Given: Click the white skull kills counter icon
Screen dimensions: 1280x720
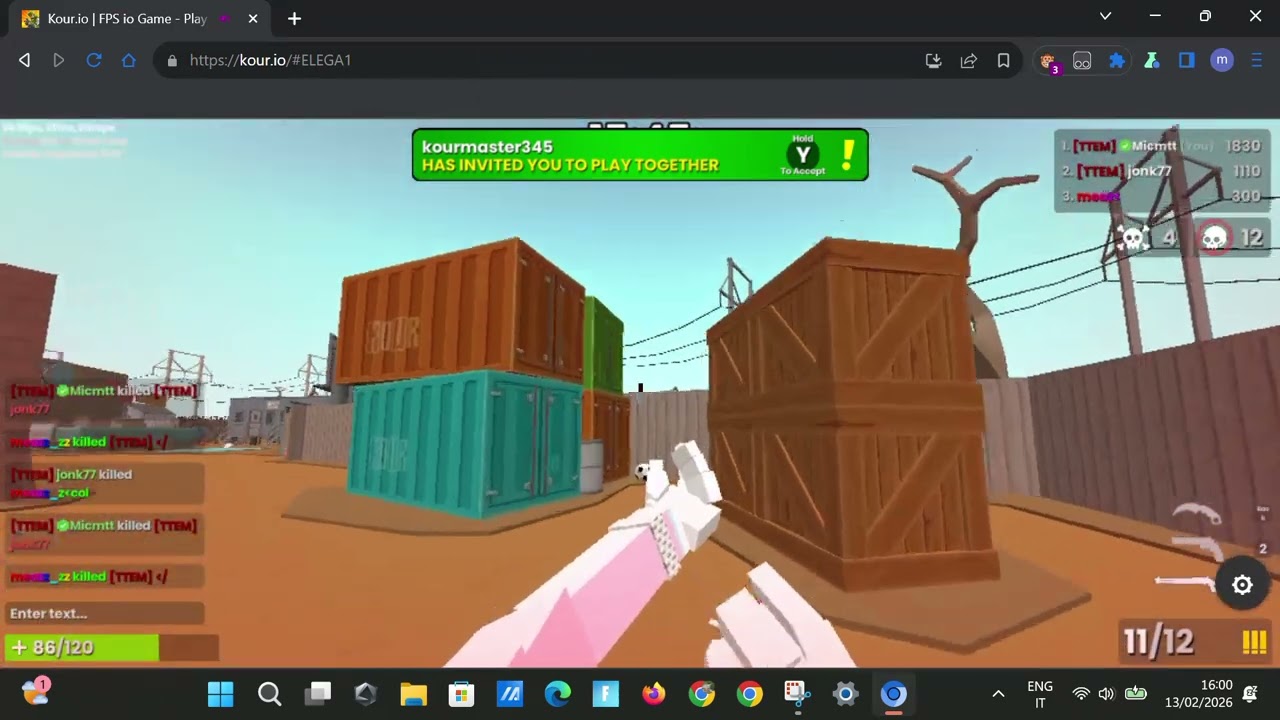Looking at the screenshot, I should (x=1135, y=238).
